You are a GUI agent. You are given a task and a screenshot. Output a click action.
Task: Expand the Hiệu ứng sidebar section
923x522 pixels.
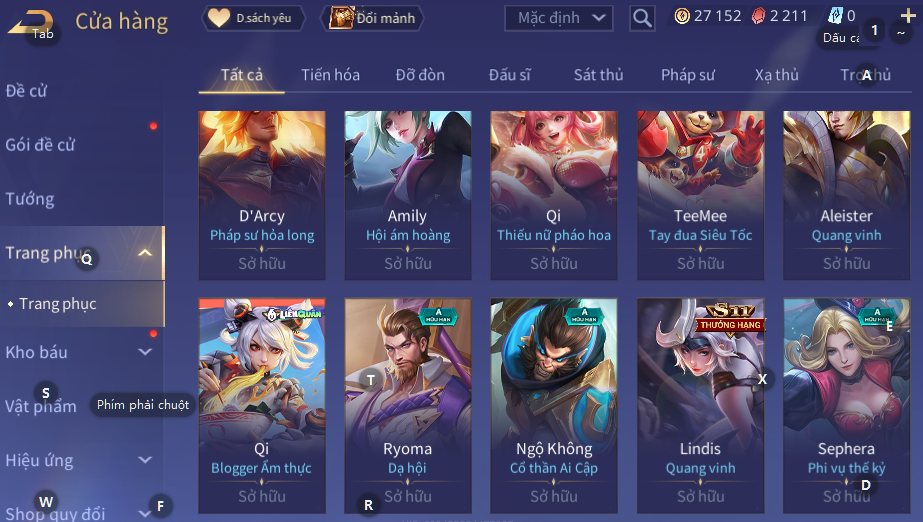(145, 460)
